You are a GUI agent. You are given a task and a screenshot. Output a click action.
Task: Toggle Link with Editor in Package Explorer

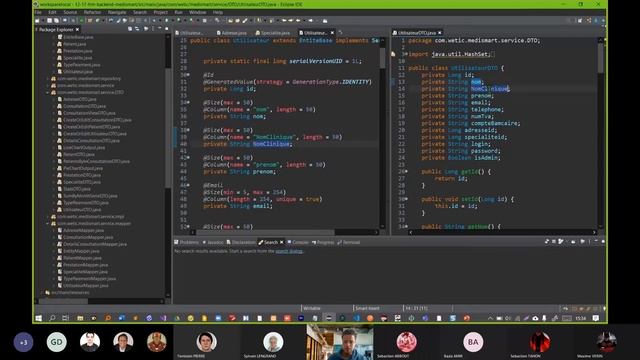(137, 29)
